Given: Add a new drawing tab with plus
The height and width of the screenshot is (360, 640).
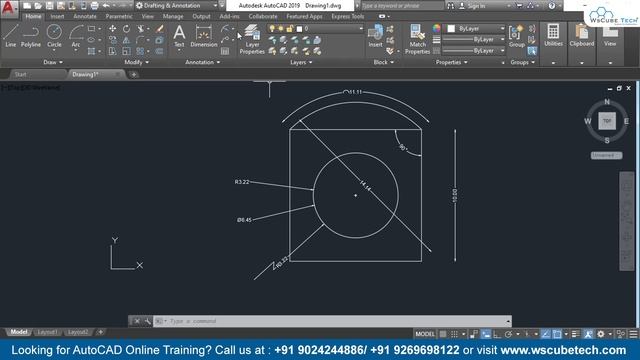Looking at the screenshot, I should (133, 75).
